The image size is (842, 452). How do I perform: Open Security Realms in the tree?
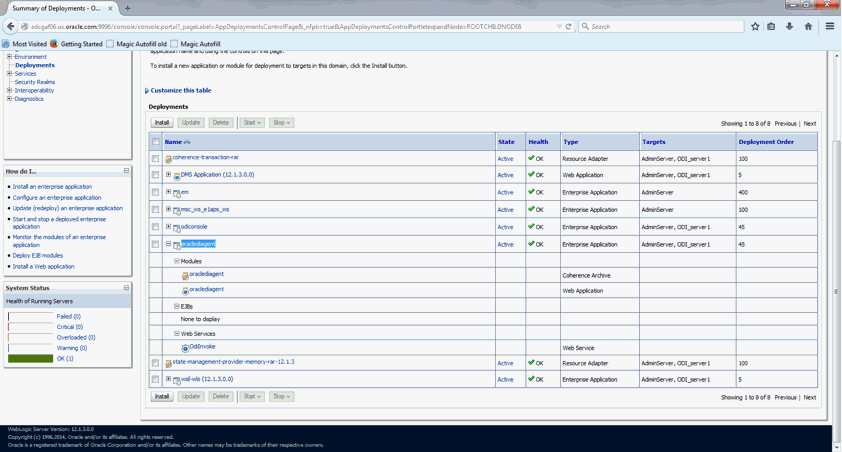pos(35,82)
